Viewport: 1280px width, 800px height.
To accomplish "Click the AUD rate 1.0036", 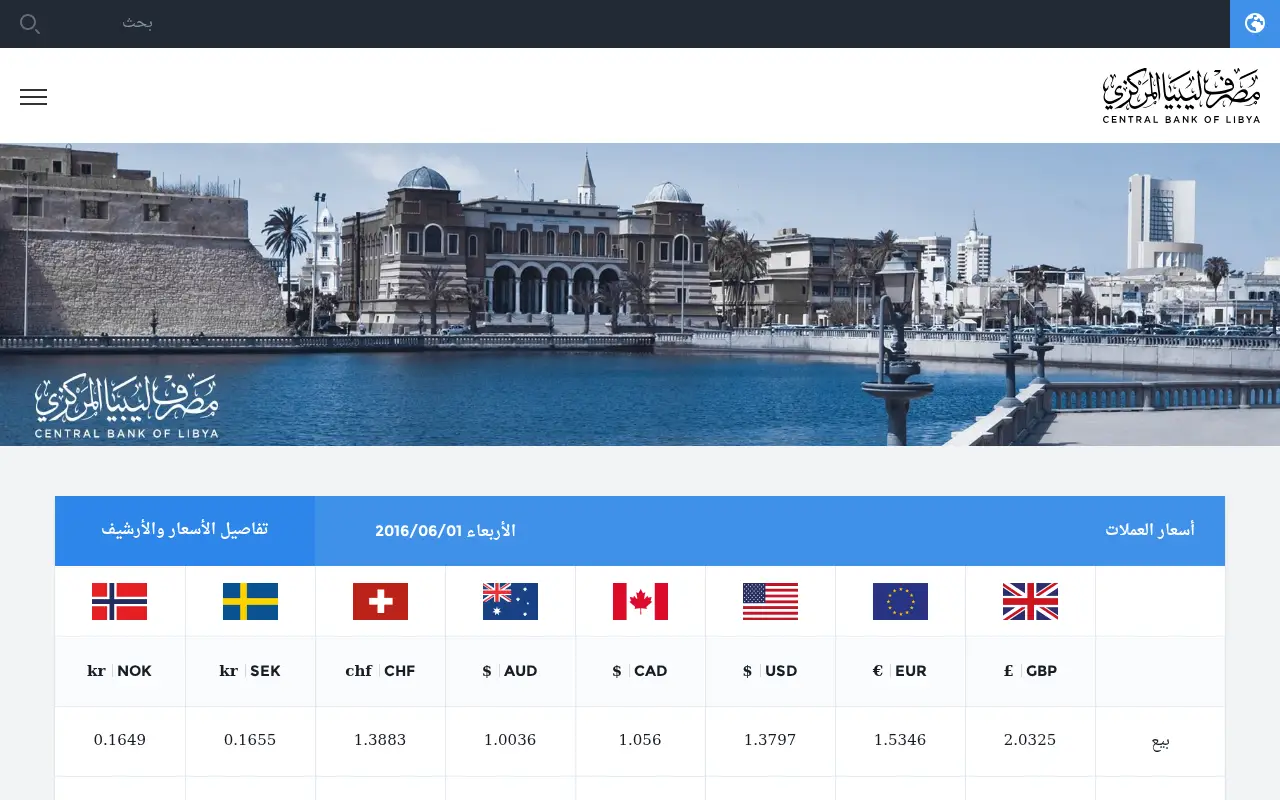I will click(x=510, y=740).
